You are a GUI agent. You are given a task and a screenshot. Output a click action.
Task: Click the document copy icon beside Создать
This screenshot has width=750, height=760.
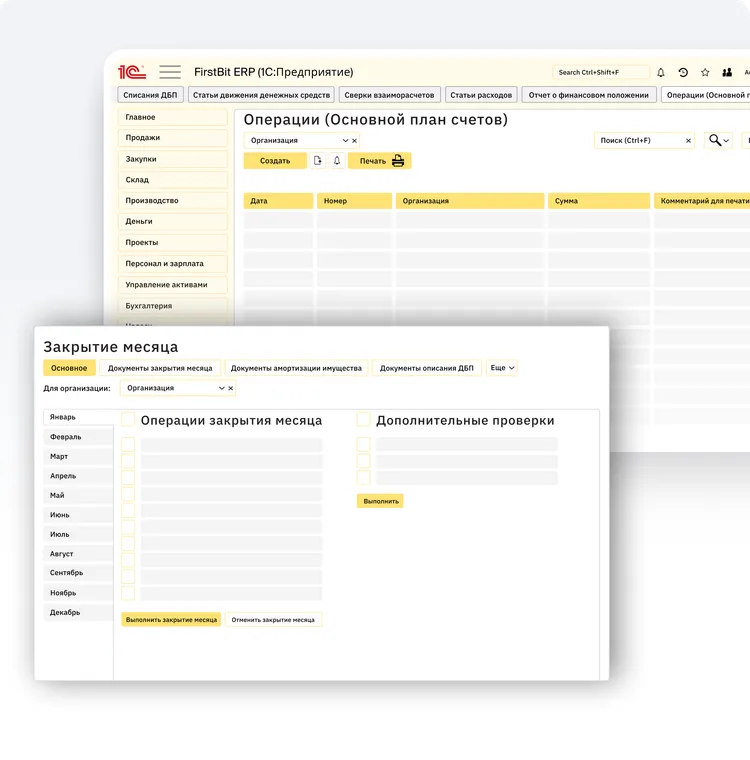[318, 161]
